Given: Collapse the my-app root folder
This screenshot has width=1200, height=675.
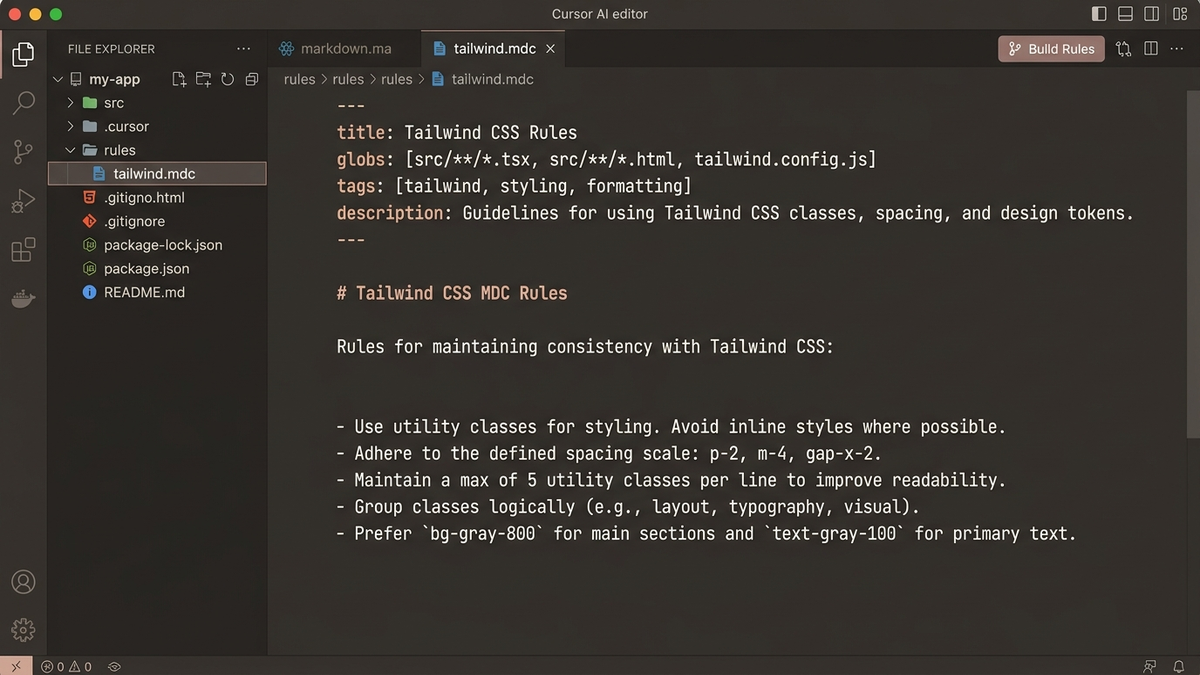Looking at the screenshot, I should coord(57,79).
